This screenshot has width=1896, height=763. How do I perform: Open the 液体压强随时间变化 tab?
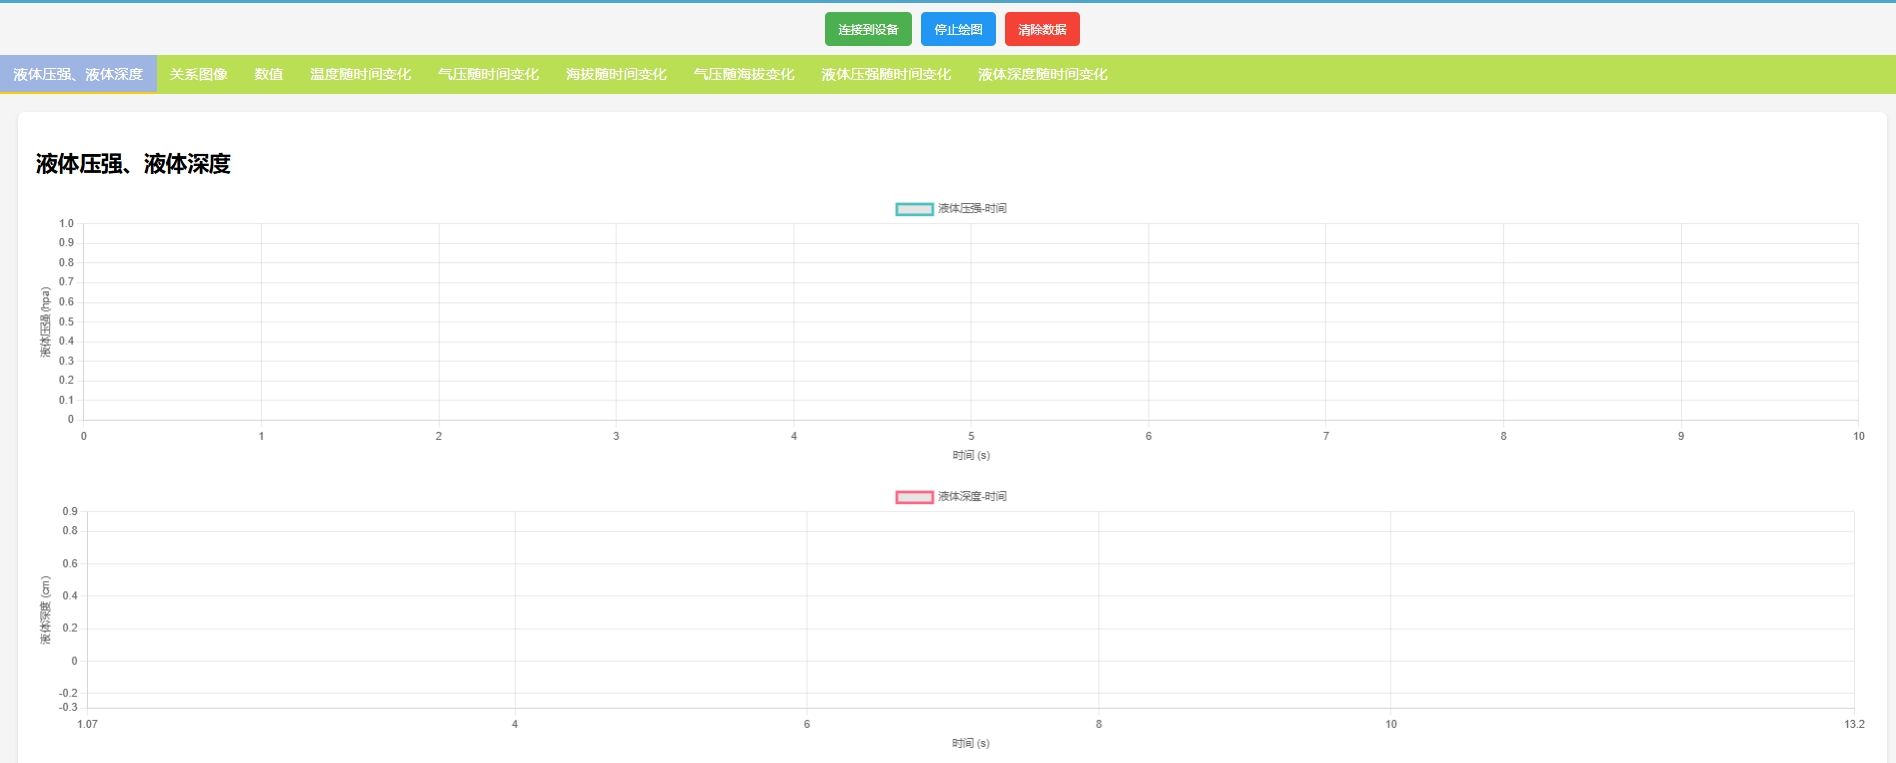coord(886,75)
